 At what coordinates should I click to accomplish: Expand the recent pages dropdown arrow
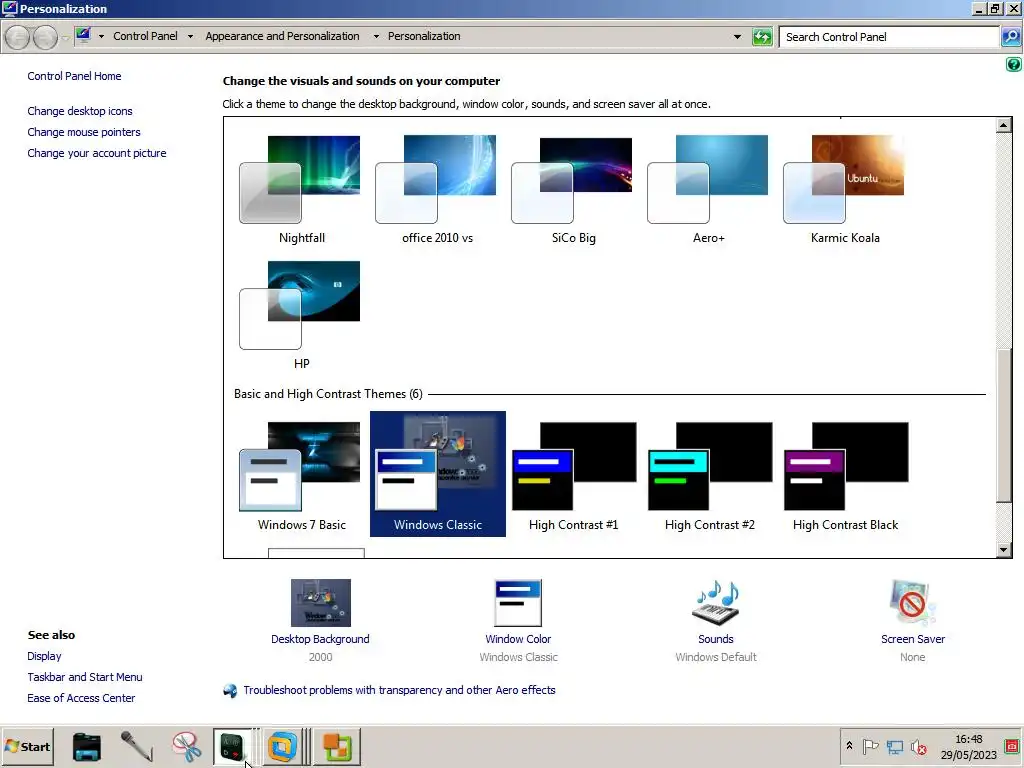point(65,37)
